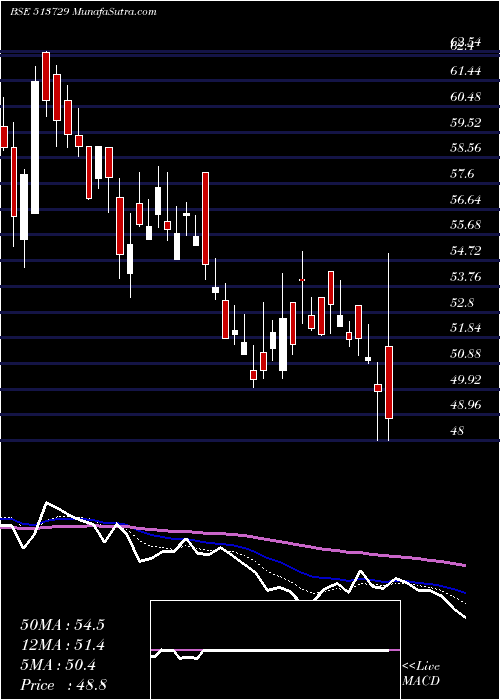Click the 56.64 price axis label
The height and width of the screenshot is (700, 500).
[x=466, y=200]
